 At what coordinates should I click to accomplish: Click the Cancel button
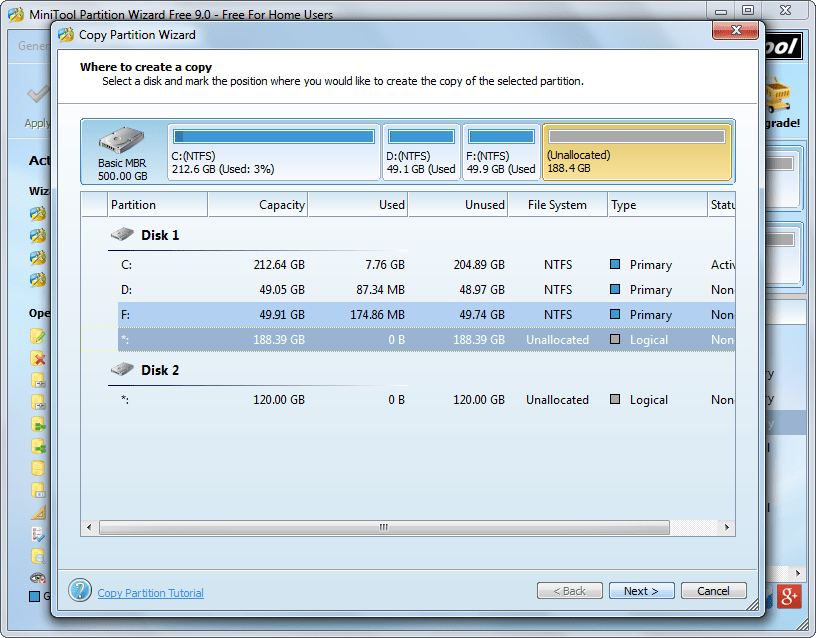[713, 590]
